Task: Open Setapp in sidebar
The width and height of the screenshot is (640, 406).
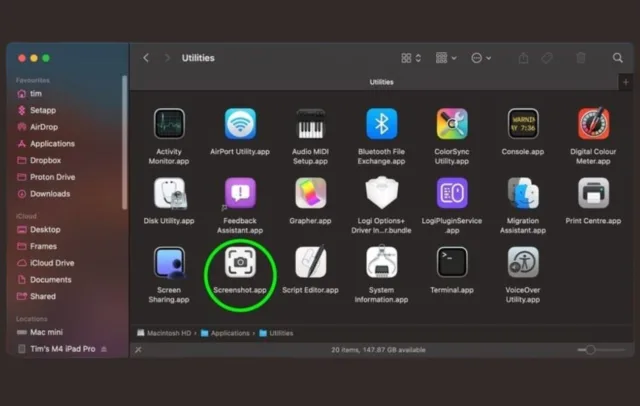Action: 42,110
